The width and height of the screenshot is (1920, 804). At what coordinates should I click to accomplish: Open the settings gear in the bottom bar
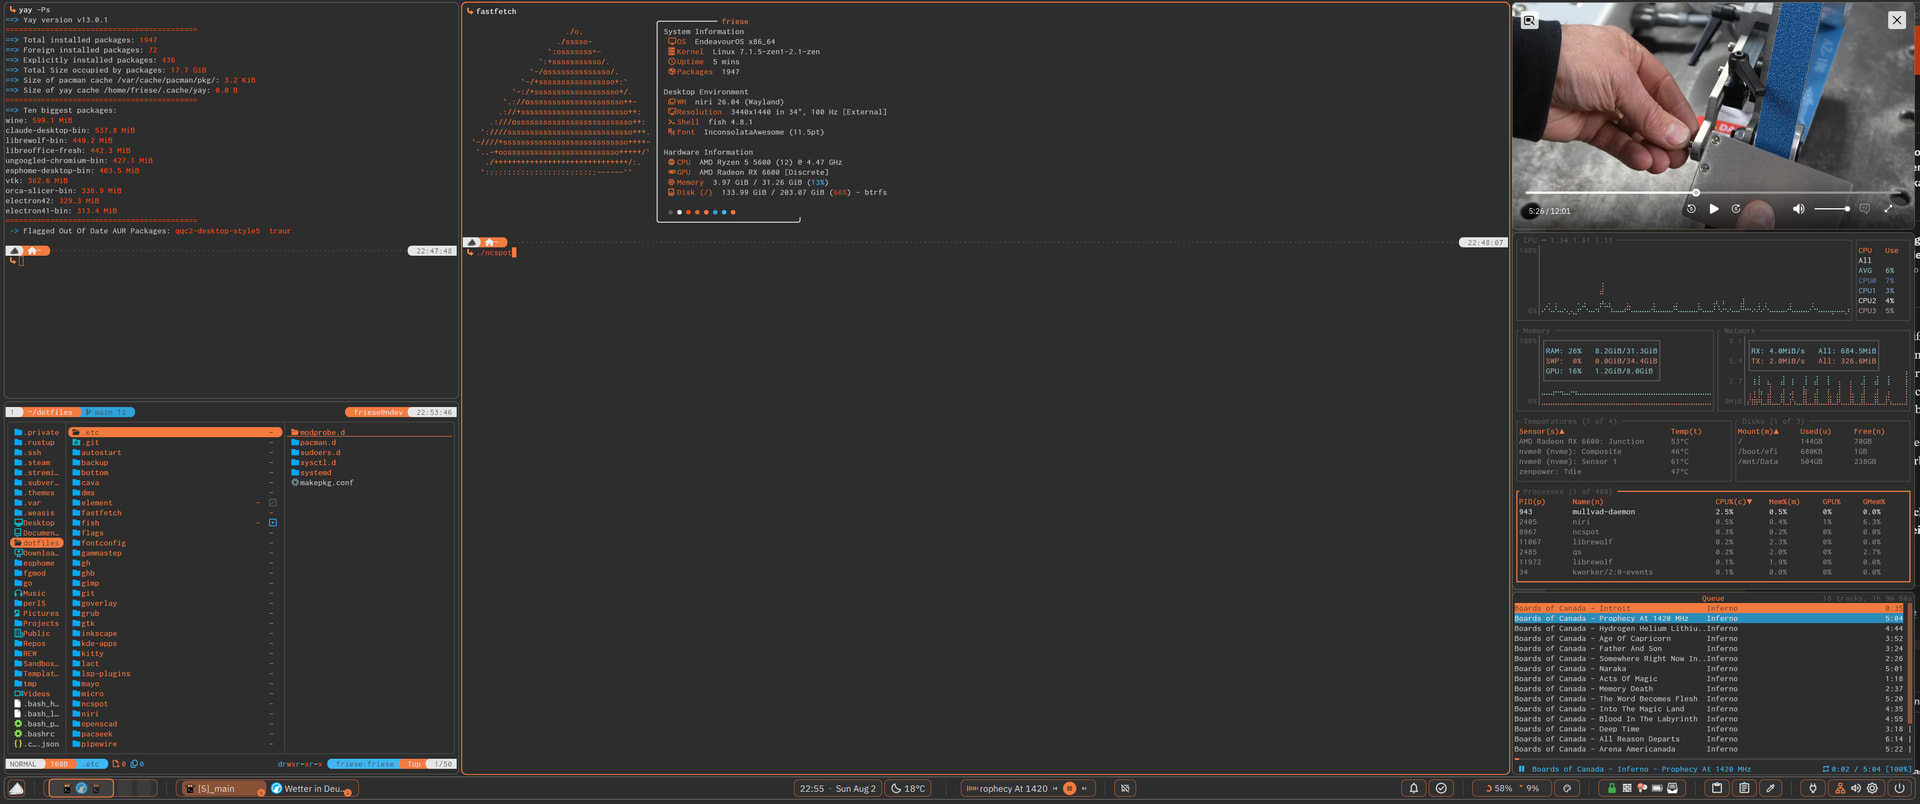(1873, 788)
